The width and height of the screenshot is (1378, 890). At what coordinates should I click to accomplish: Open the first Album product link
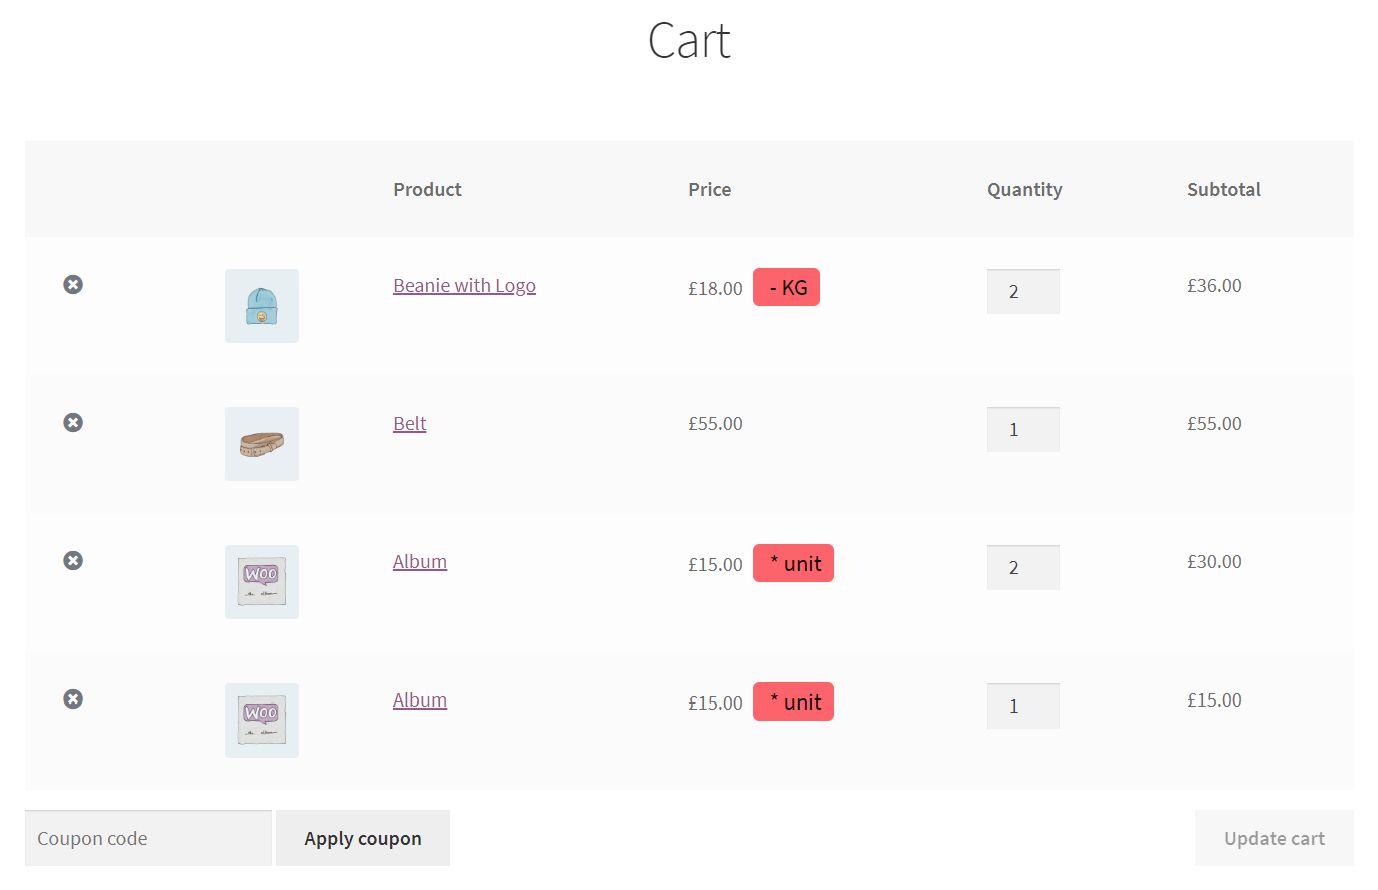click(x=419, y=562)
